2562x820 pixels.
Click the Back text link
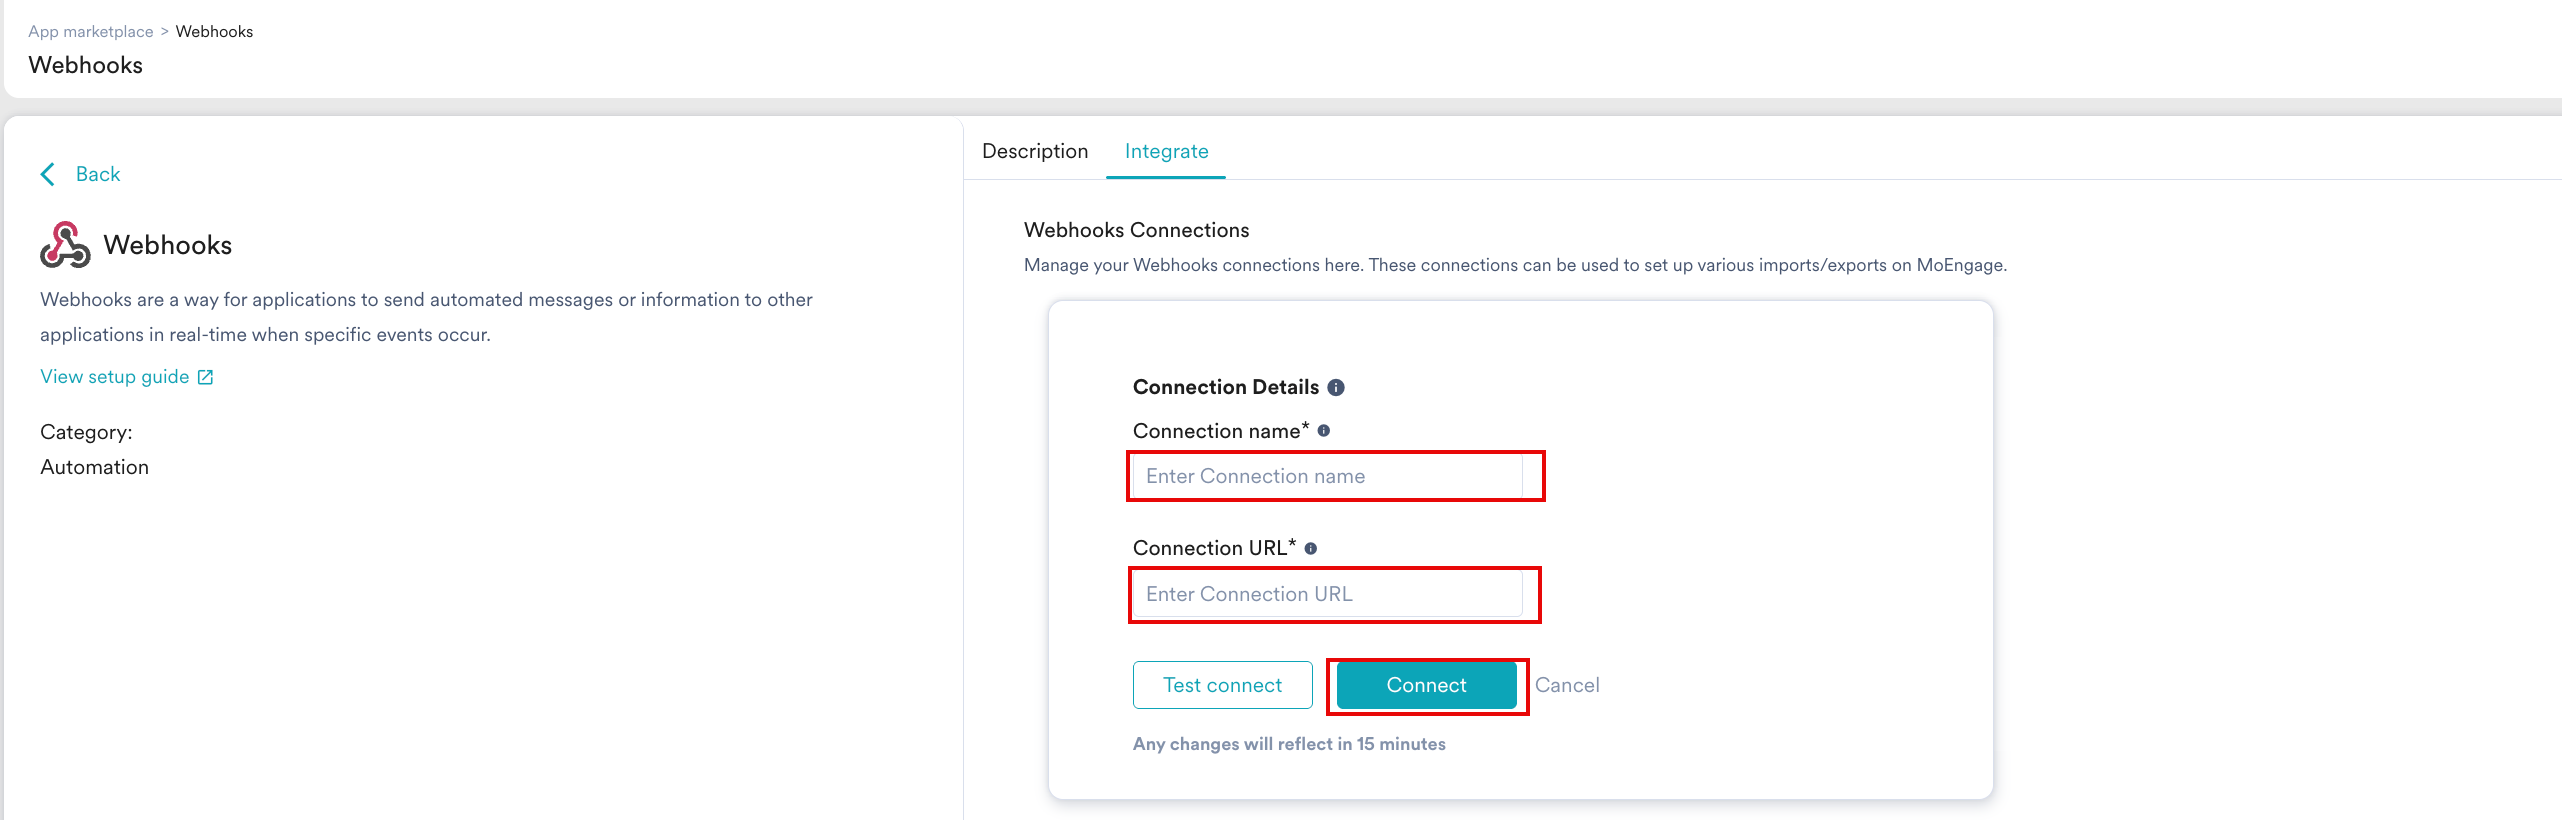[98, 175]
